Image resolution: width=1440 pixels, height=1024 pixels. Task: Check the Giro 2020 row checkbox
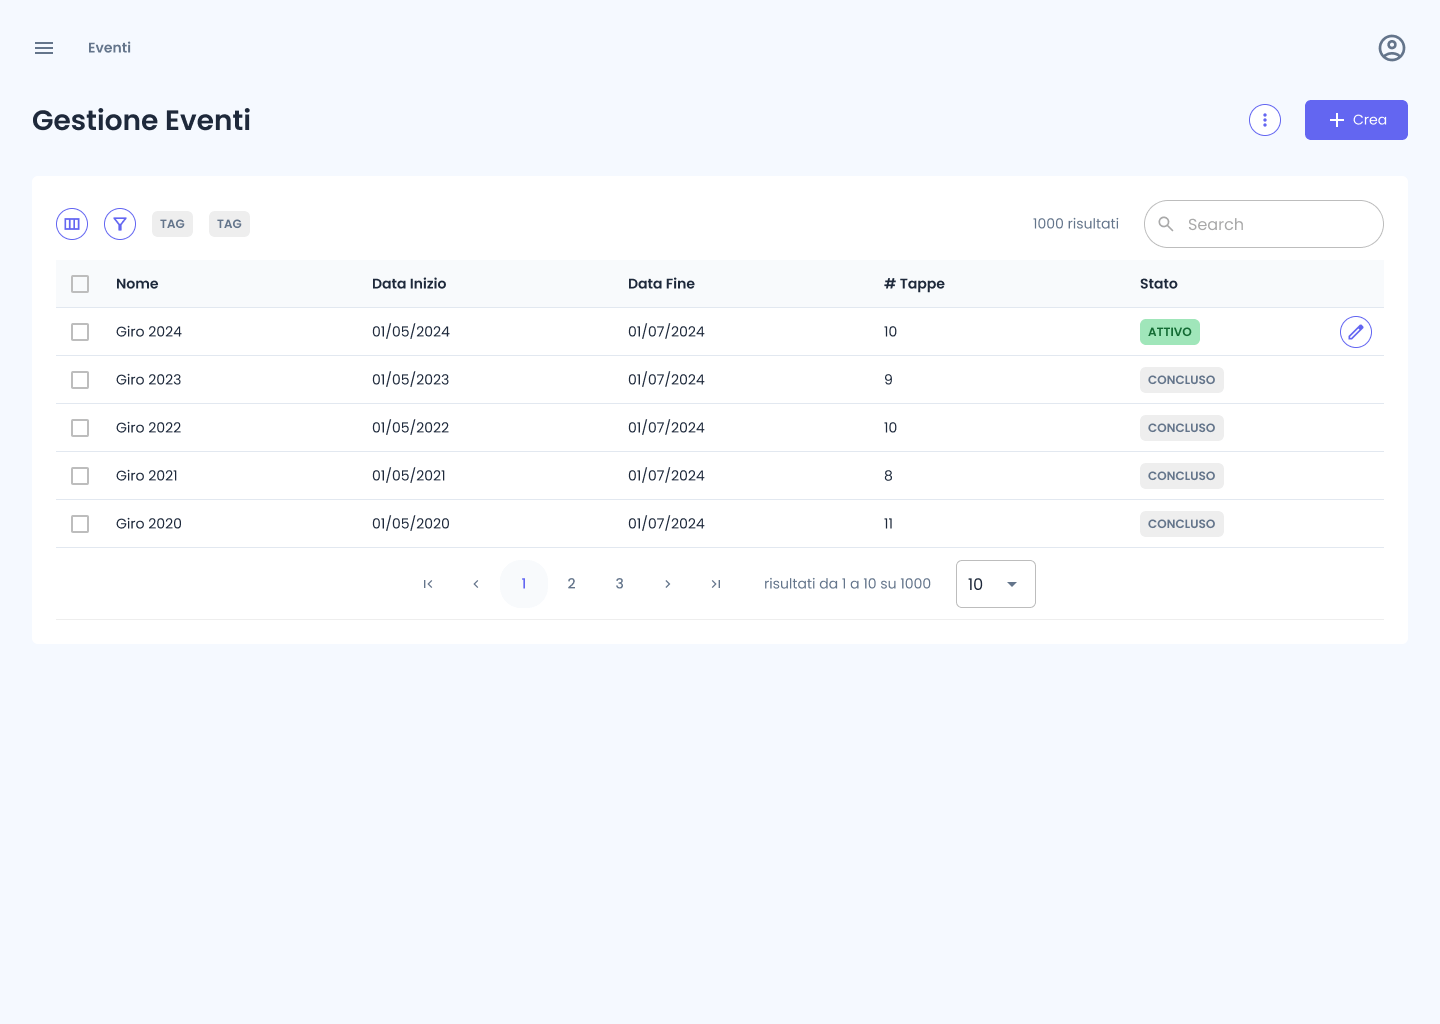click(80, 524)
